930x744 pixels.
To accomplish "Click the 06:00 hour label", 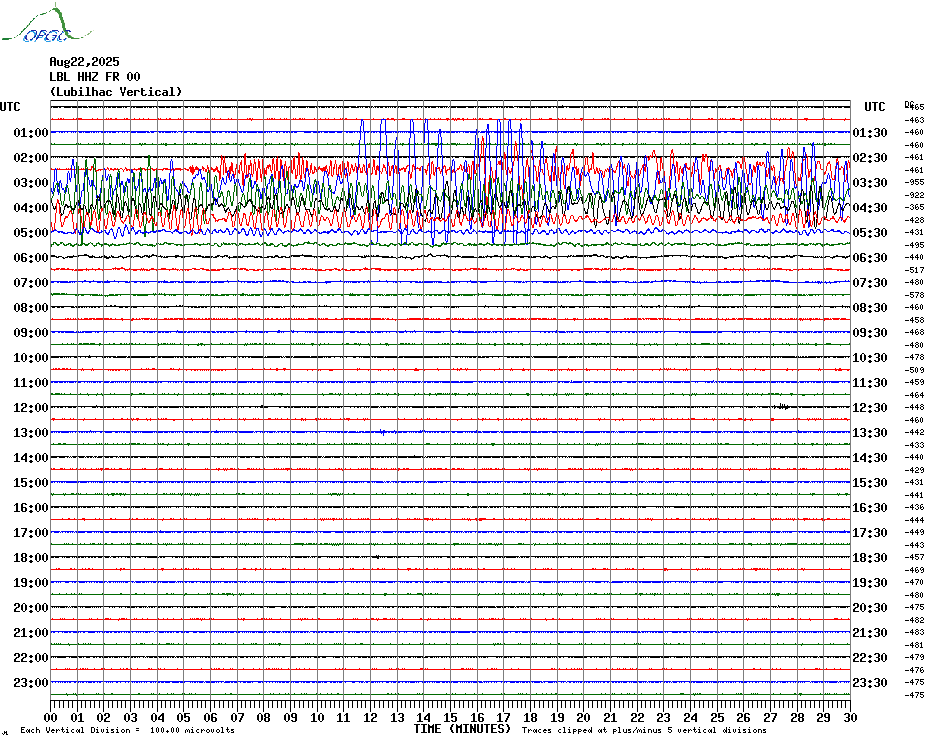I will [31, 257].
